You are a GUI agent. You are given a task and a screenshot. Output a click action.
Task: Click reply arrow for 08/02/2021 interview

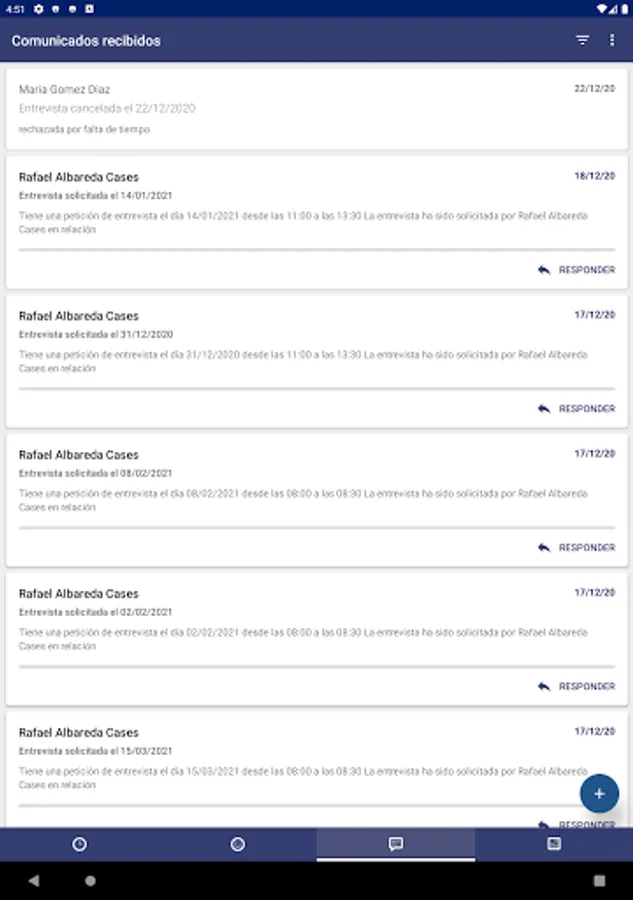click(x=544, y=548)
